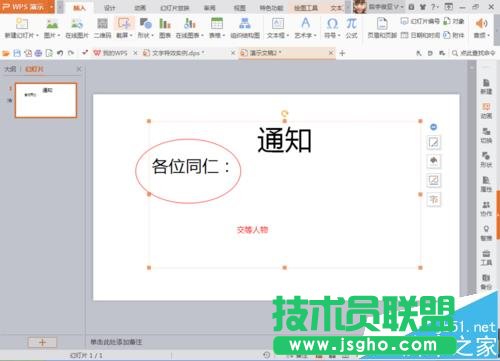Insert a table with the 表格 icon

coord(217,24)
